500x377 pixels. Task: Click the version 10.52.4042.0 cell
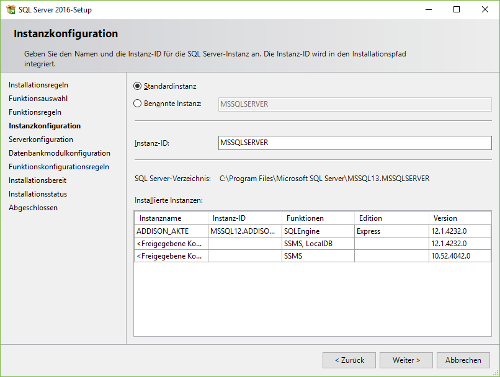(x=460, y=256)
